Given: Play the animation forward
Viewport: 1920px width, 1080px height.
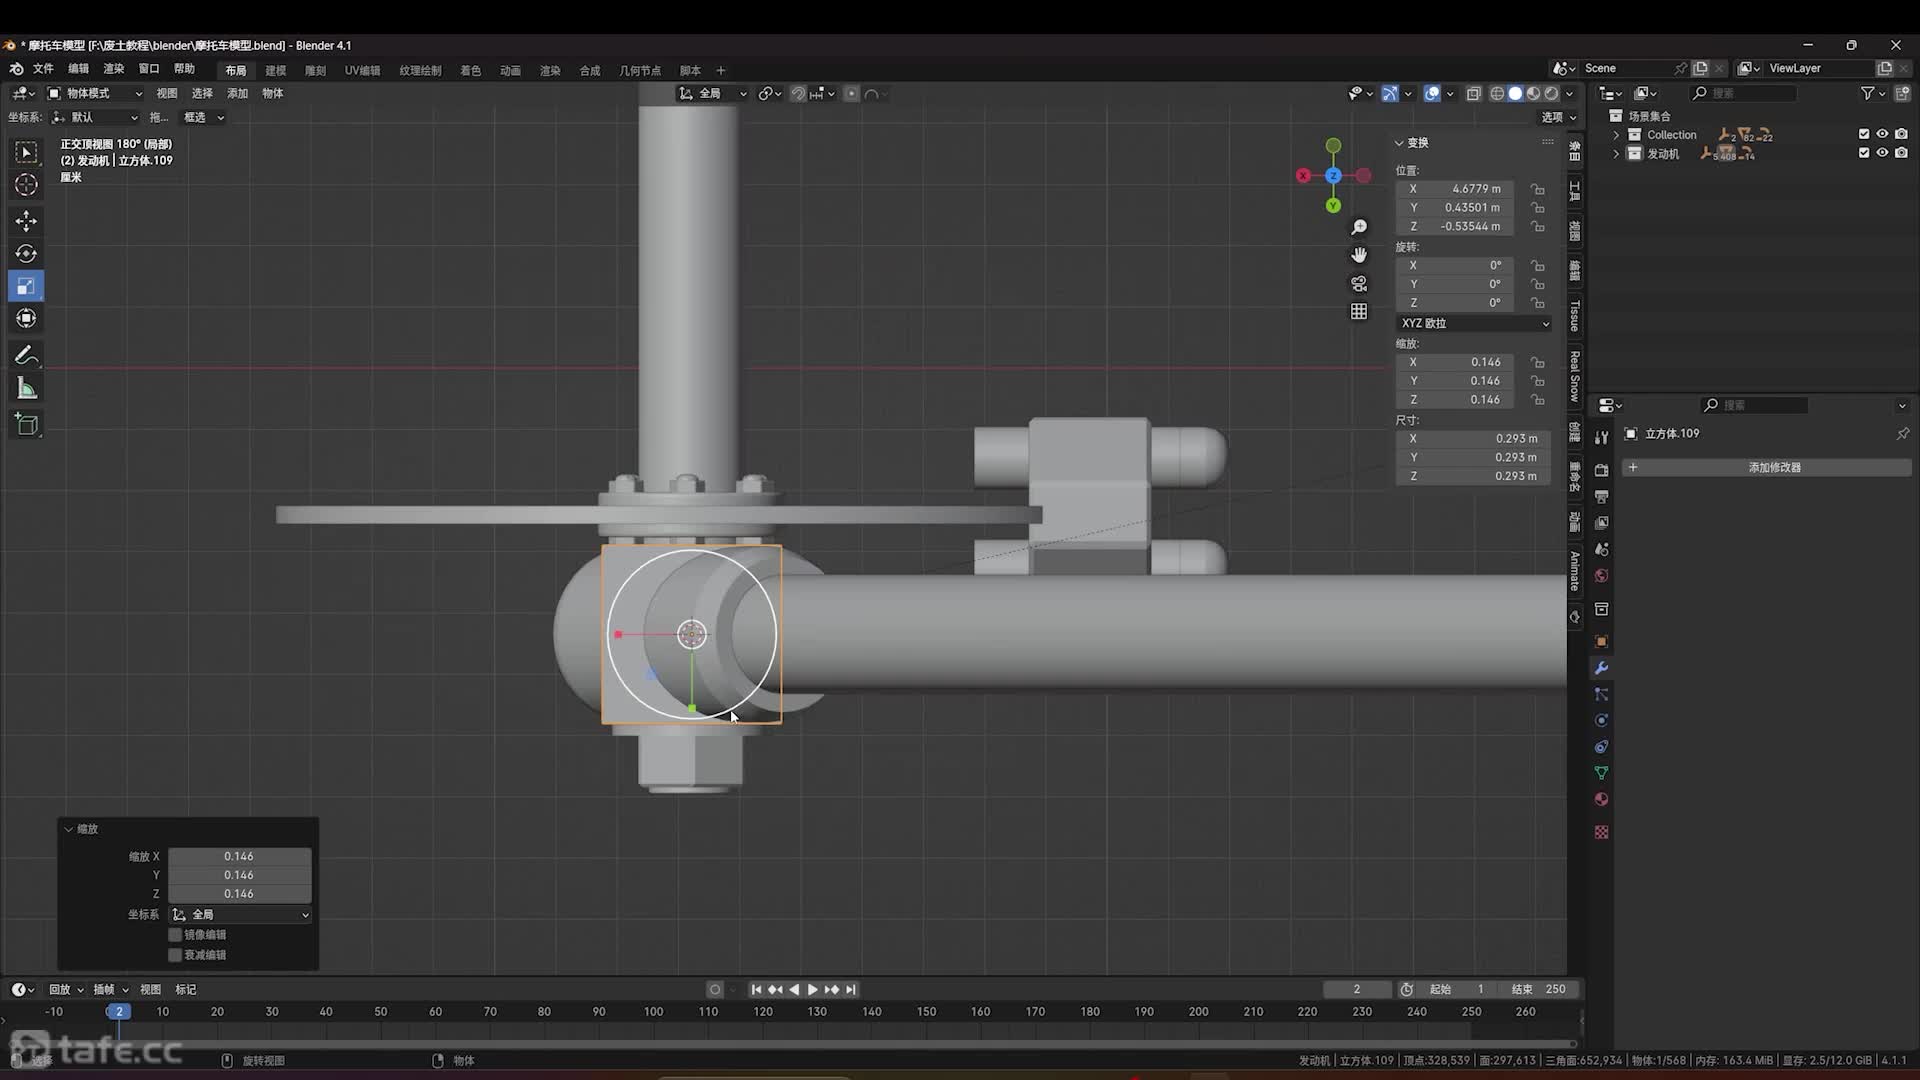Looking at the screenshot, I should coord(813,990).
